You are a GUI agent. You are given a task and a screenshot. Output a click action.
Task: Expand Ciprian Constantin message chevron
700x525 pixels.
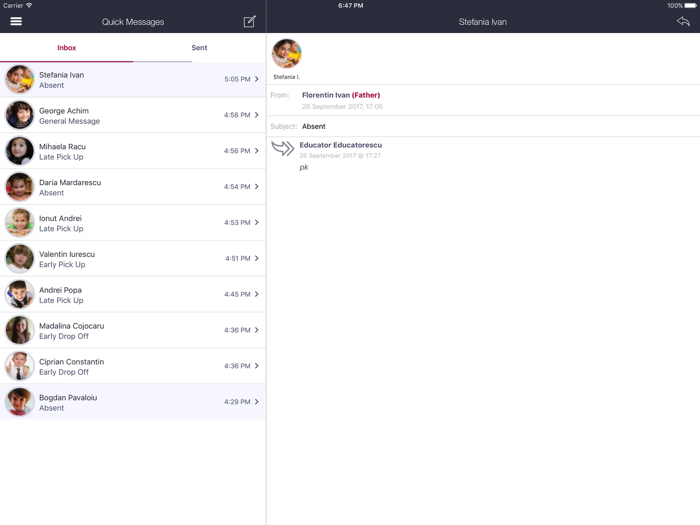click(257, 366)
